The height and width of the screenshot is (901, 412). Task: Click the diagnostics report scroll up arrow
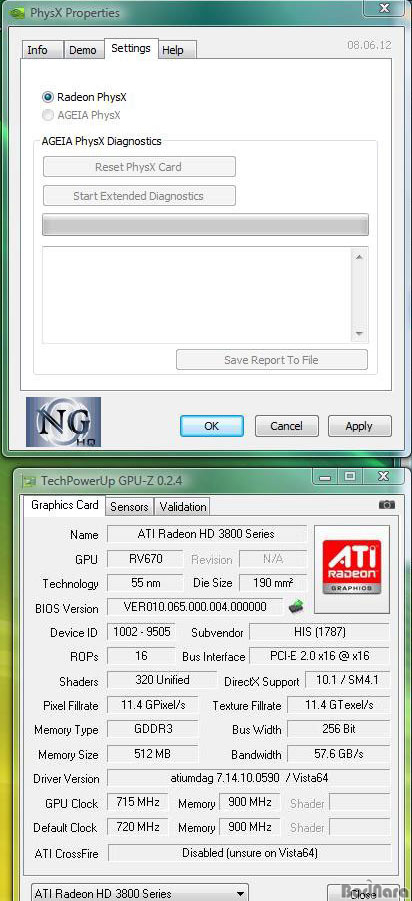click(359, 257)
